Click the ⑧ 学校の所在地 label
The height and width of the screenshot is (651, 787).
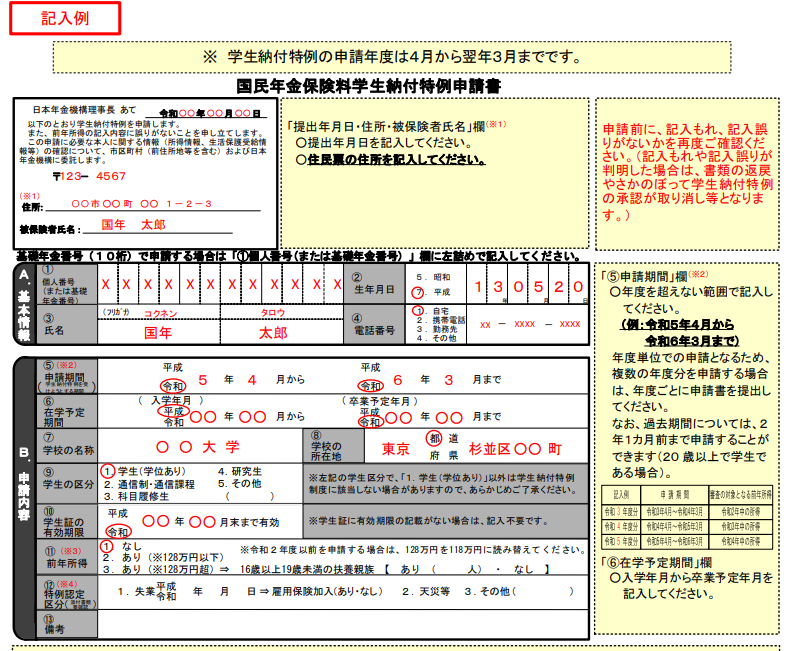point(333,446)
